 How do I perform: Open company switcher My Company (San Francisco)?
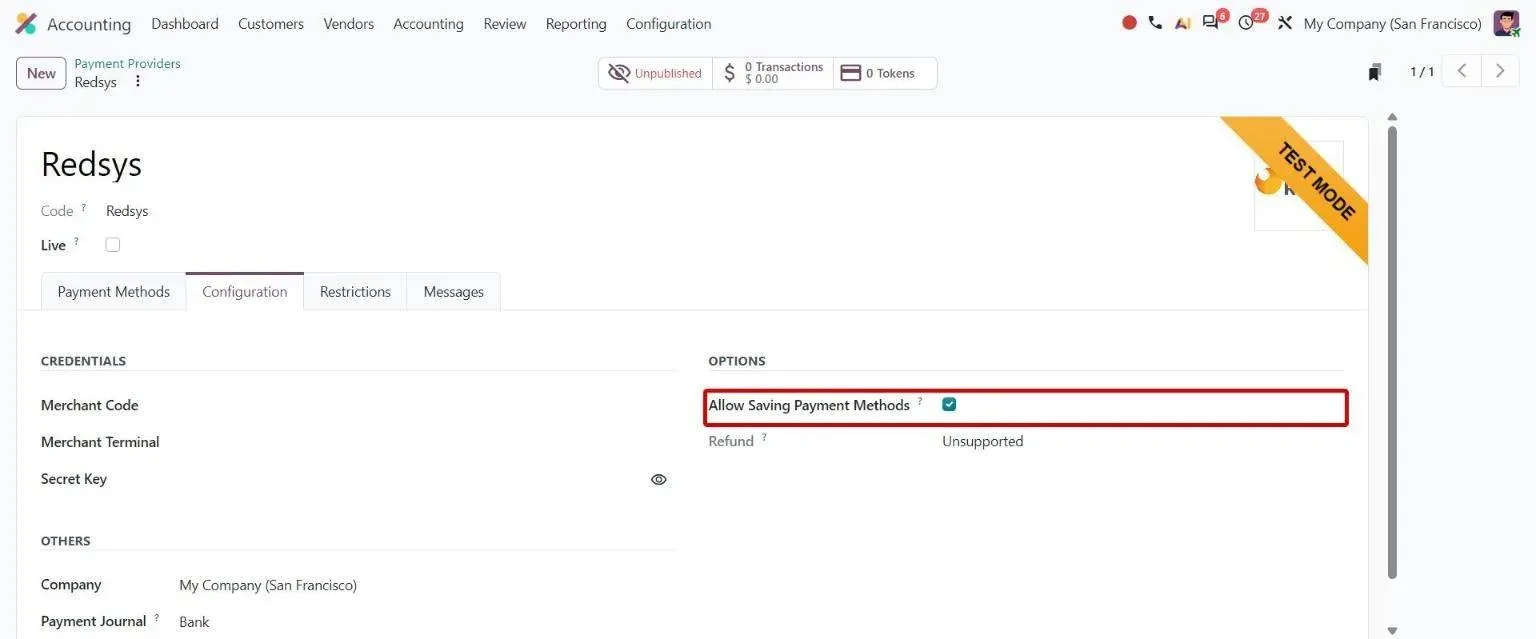pos(1393,23)
